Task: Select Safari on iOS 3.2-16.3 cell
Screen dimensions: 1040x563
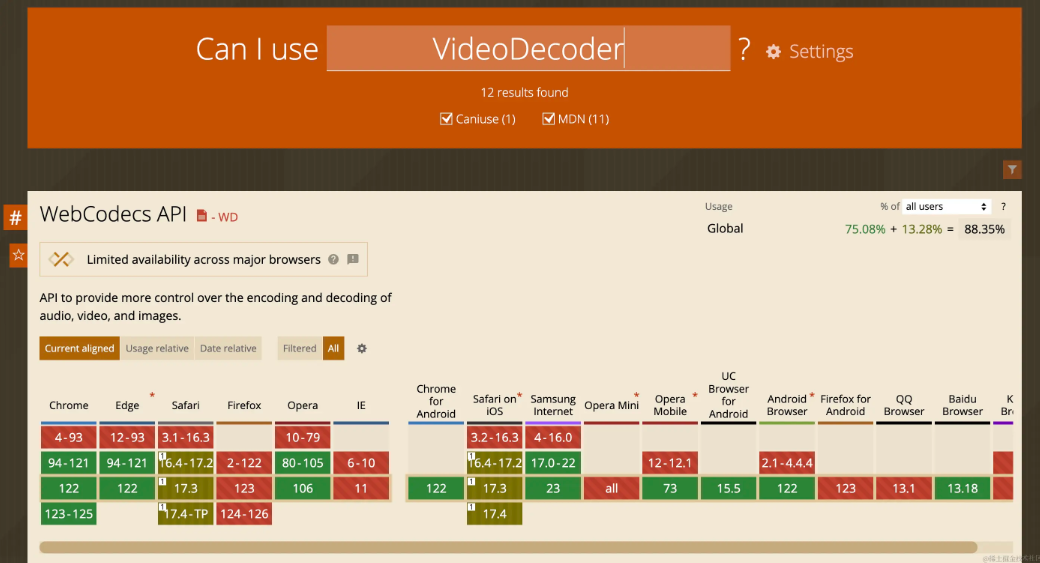Action: 495,438
